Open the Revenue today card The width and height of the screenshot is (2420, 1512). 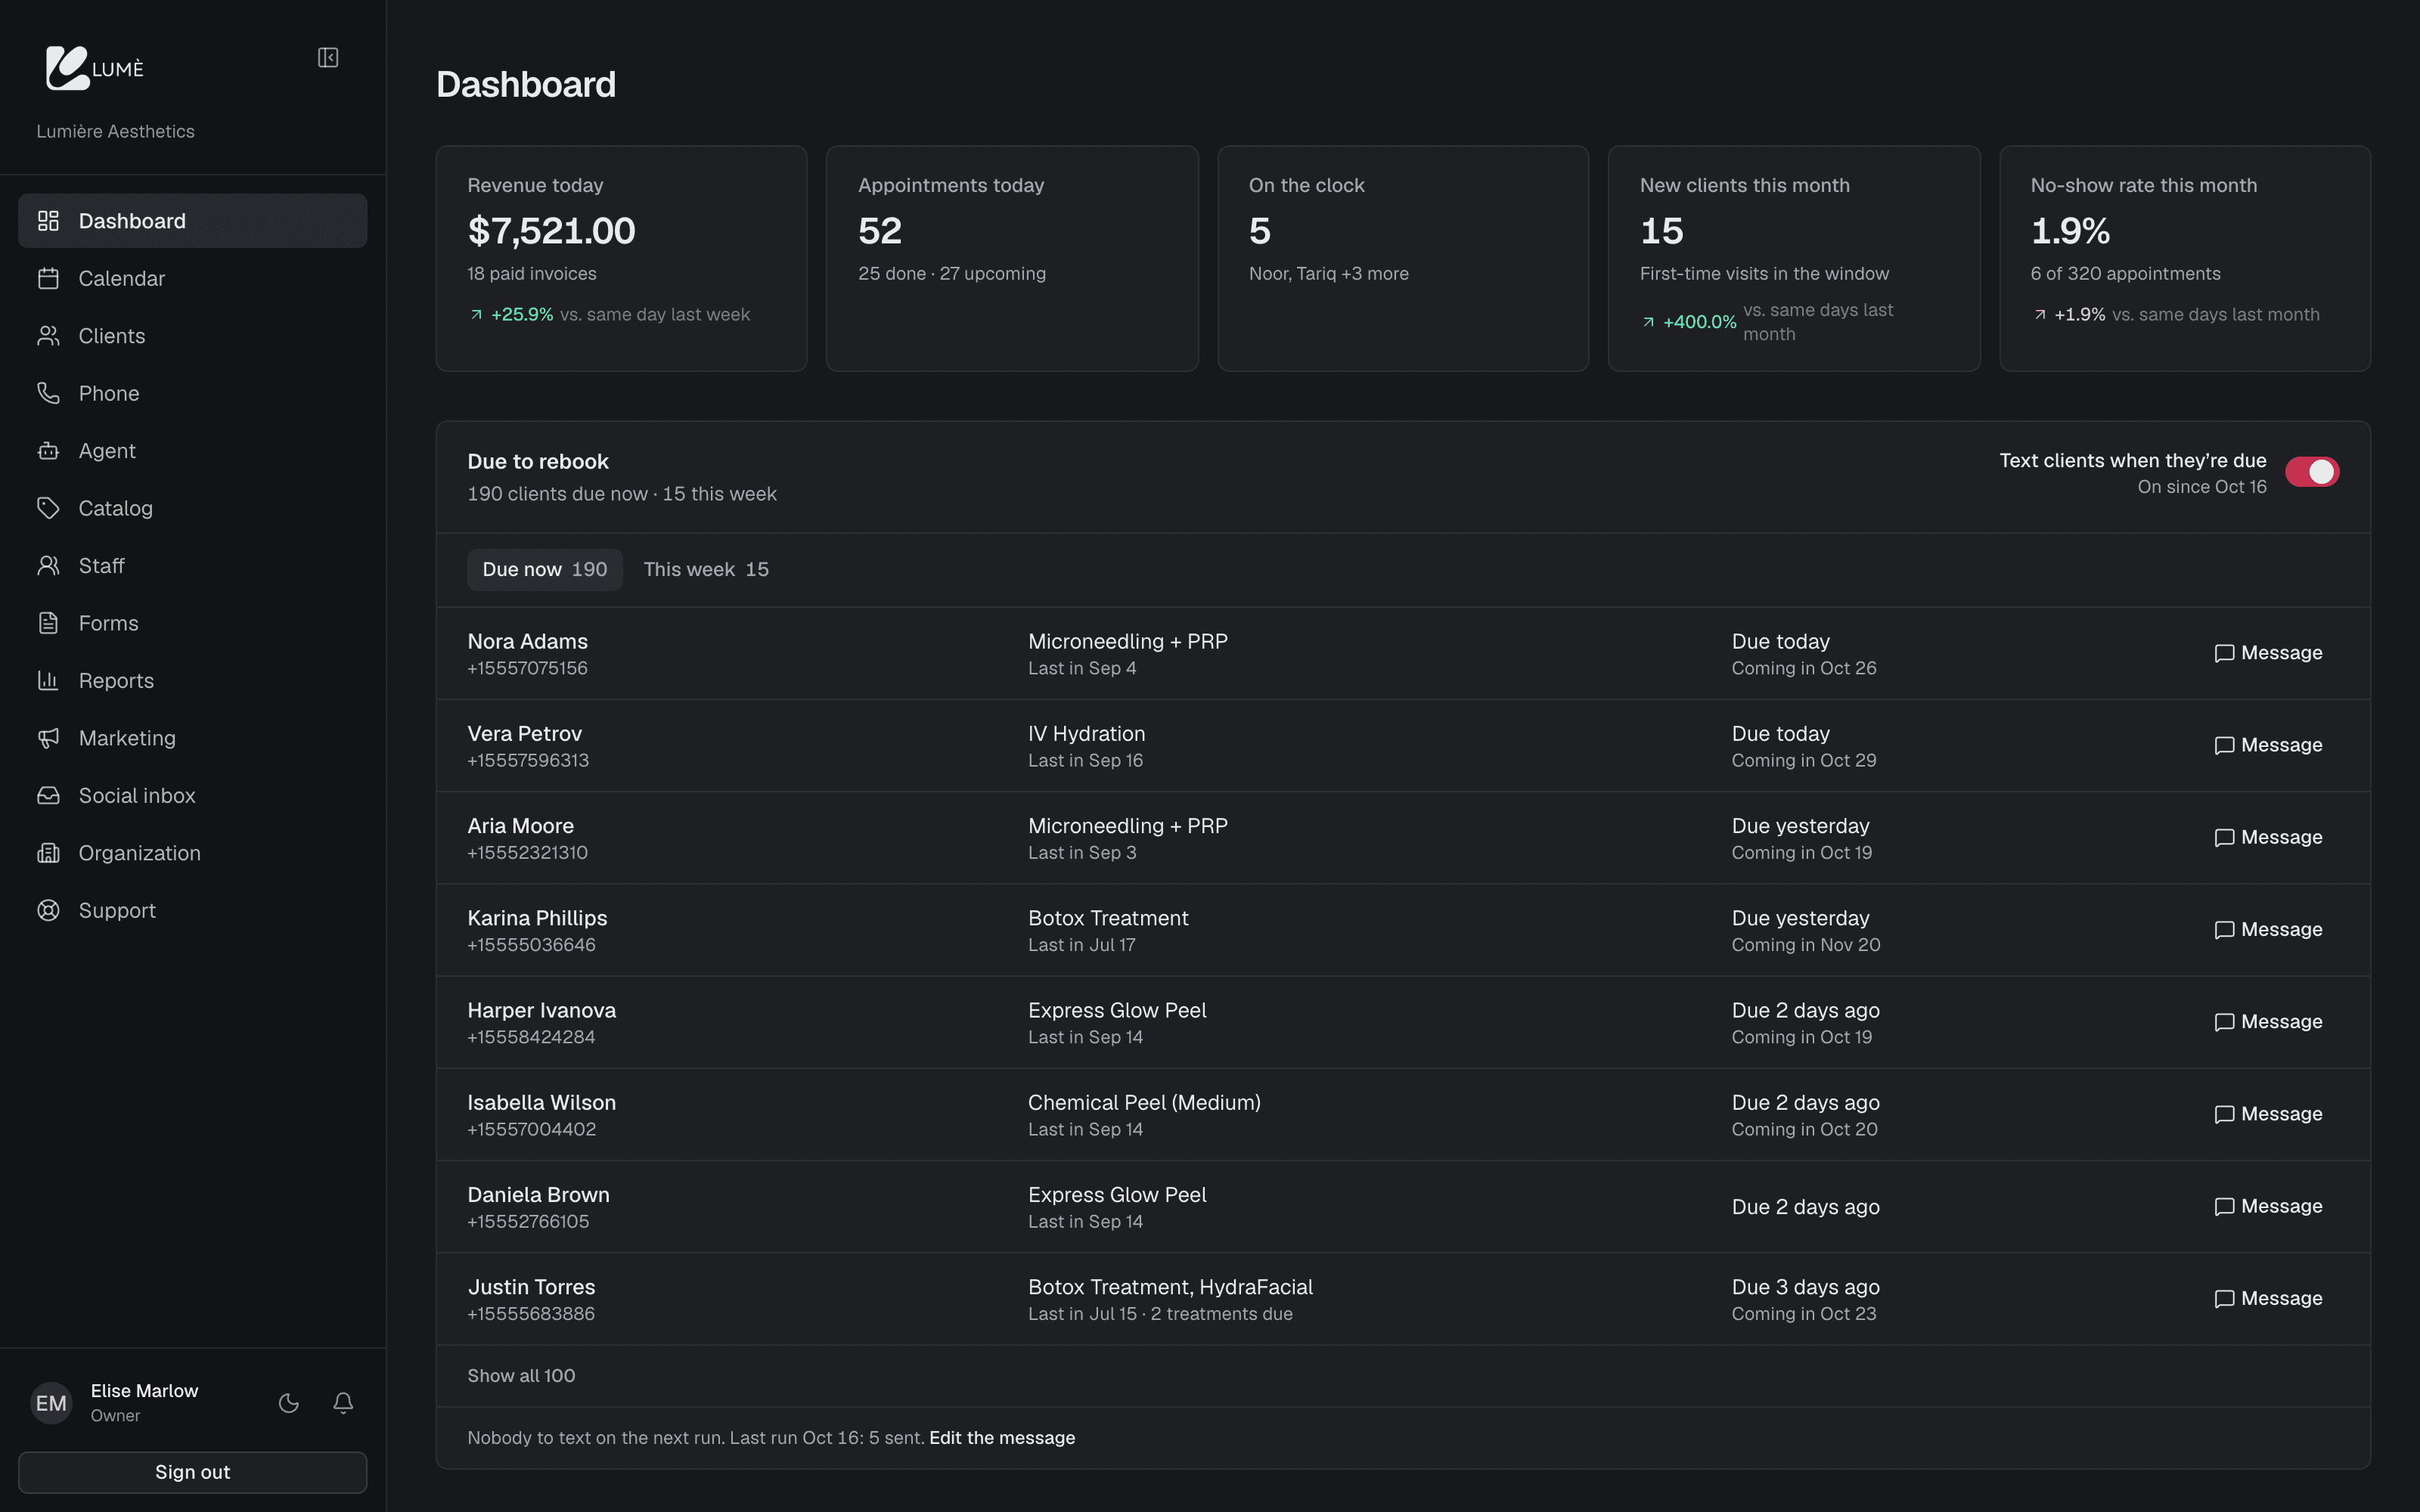[x=621, y=259]
